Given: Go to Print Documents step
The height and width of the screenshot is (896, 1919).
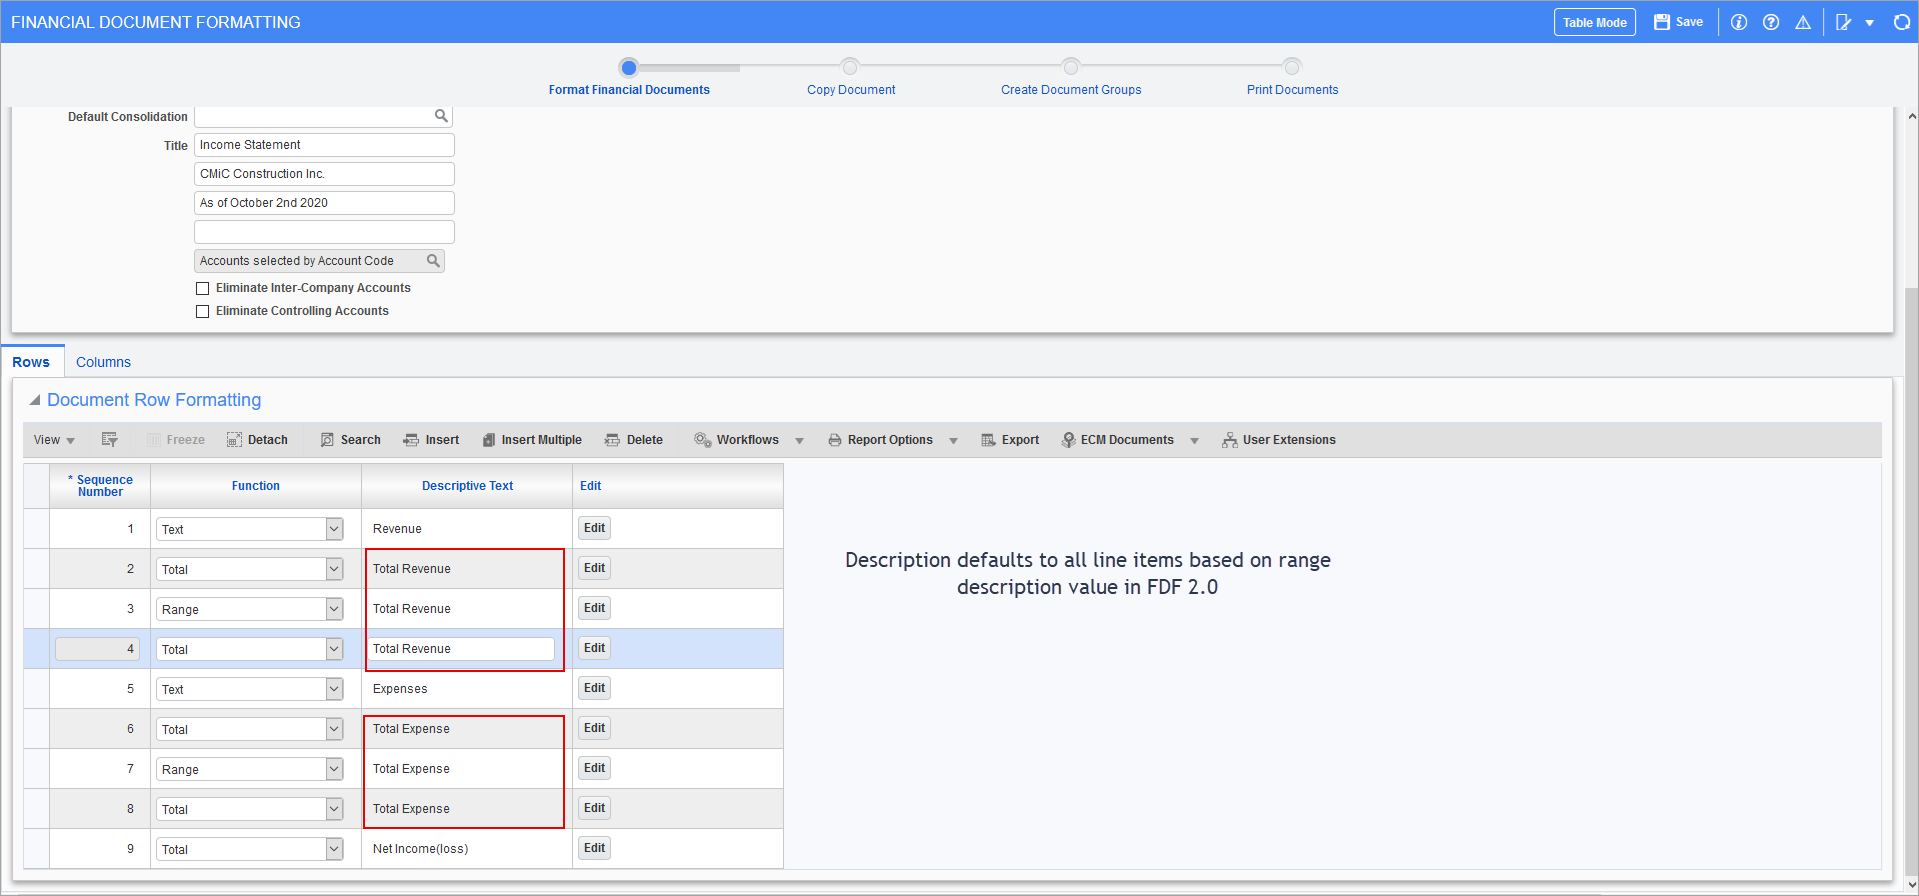Looking at the screenshot, I should [x=1292, y=90].
